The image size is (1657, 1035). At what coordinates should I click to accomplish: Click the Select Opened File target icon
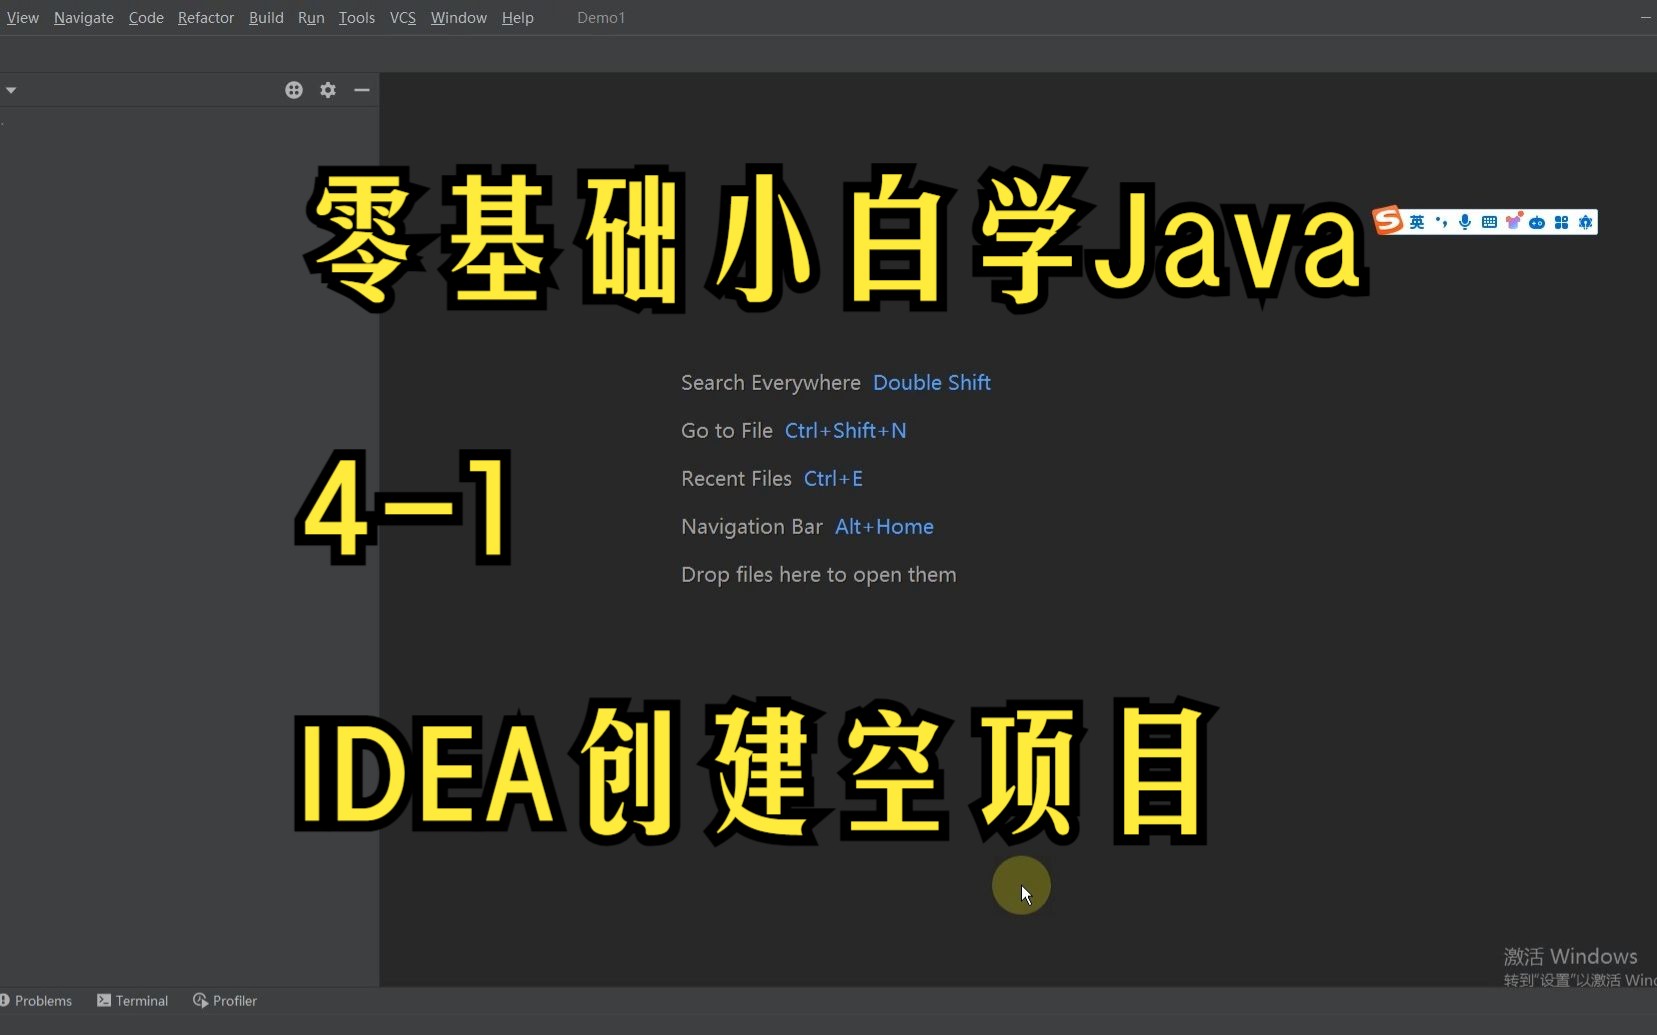294,90
